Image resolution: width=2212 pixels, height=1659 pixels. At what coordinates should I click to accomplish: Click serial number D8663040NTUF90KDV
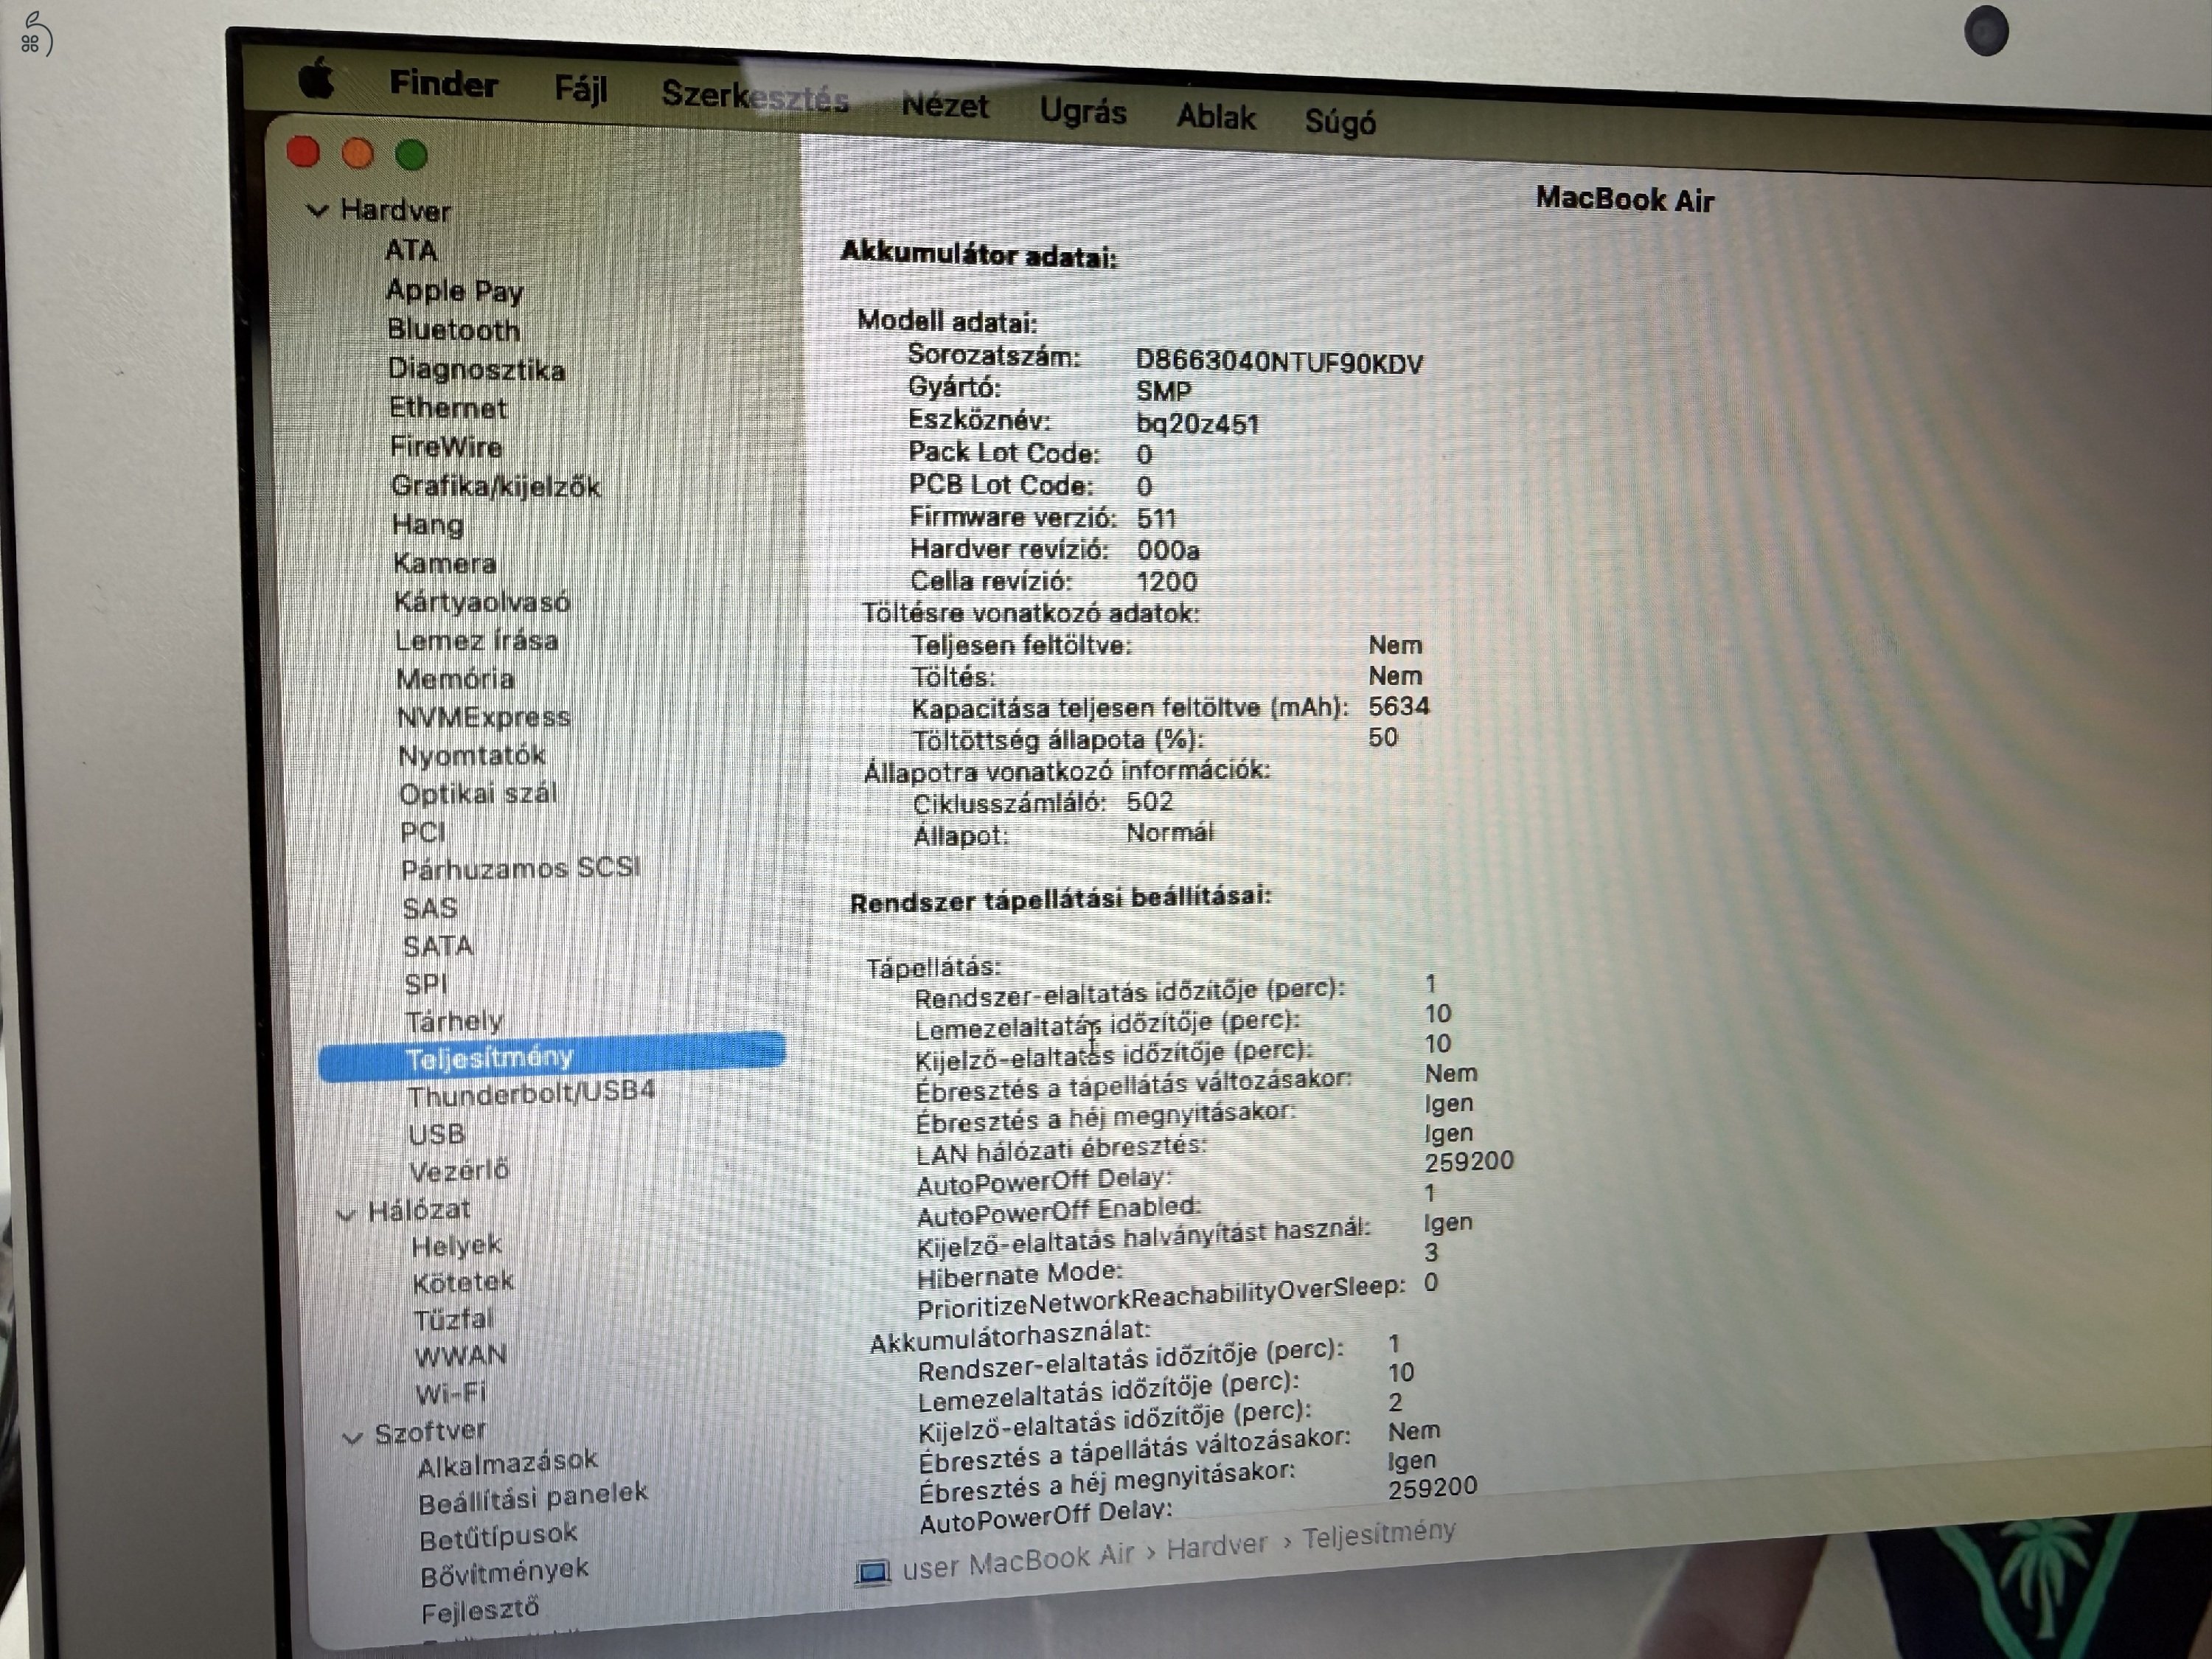point(1279,362)
